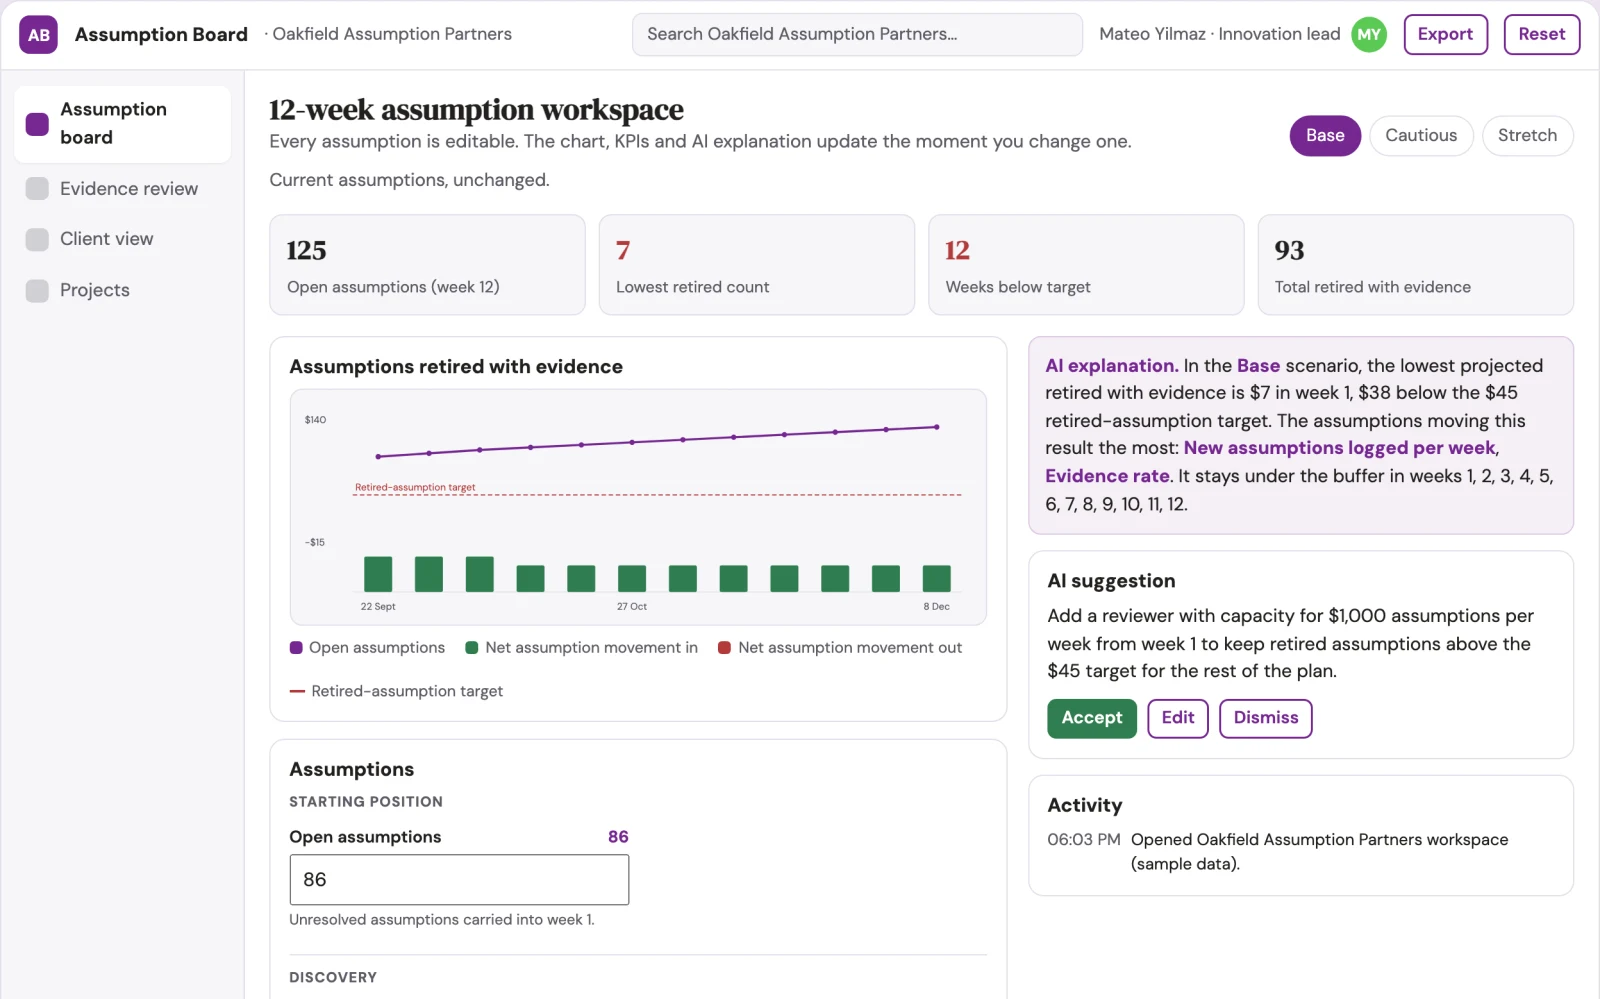Click 'Oakfield Assumption Partners' header text

(392, 35)
